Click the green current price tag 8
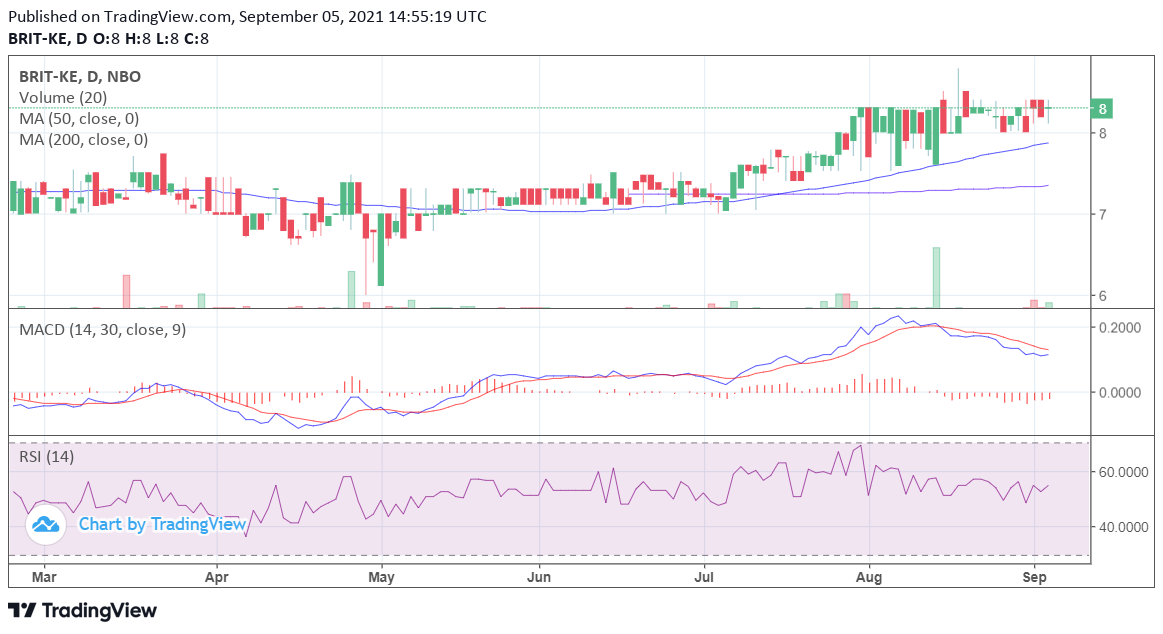 [1102, 108]
